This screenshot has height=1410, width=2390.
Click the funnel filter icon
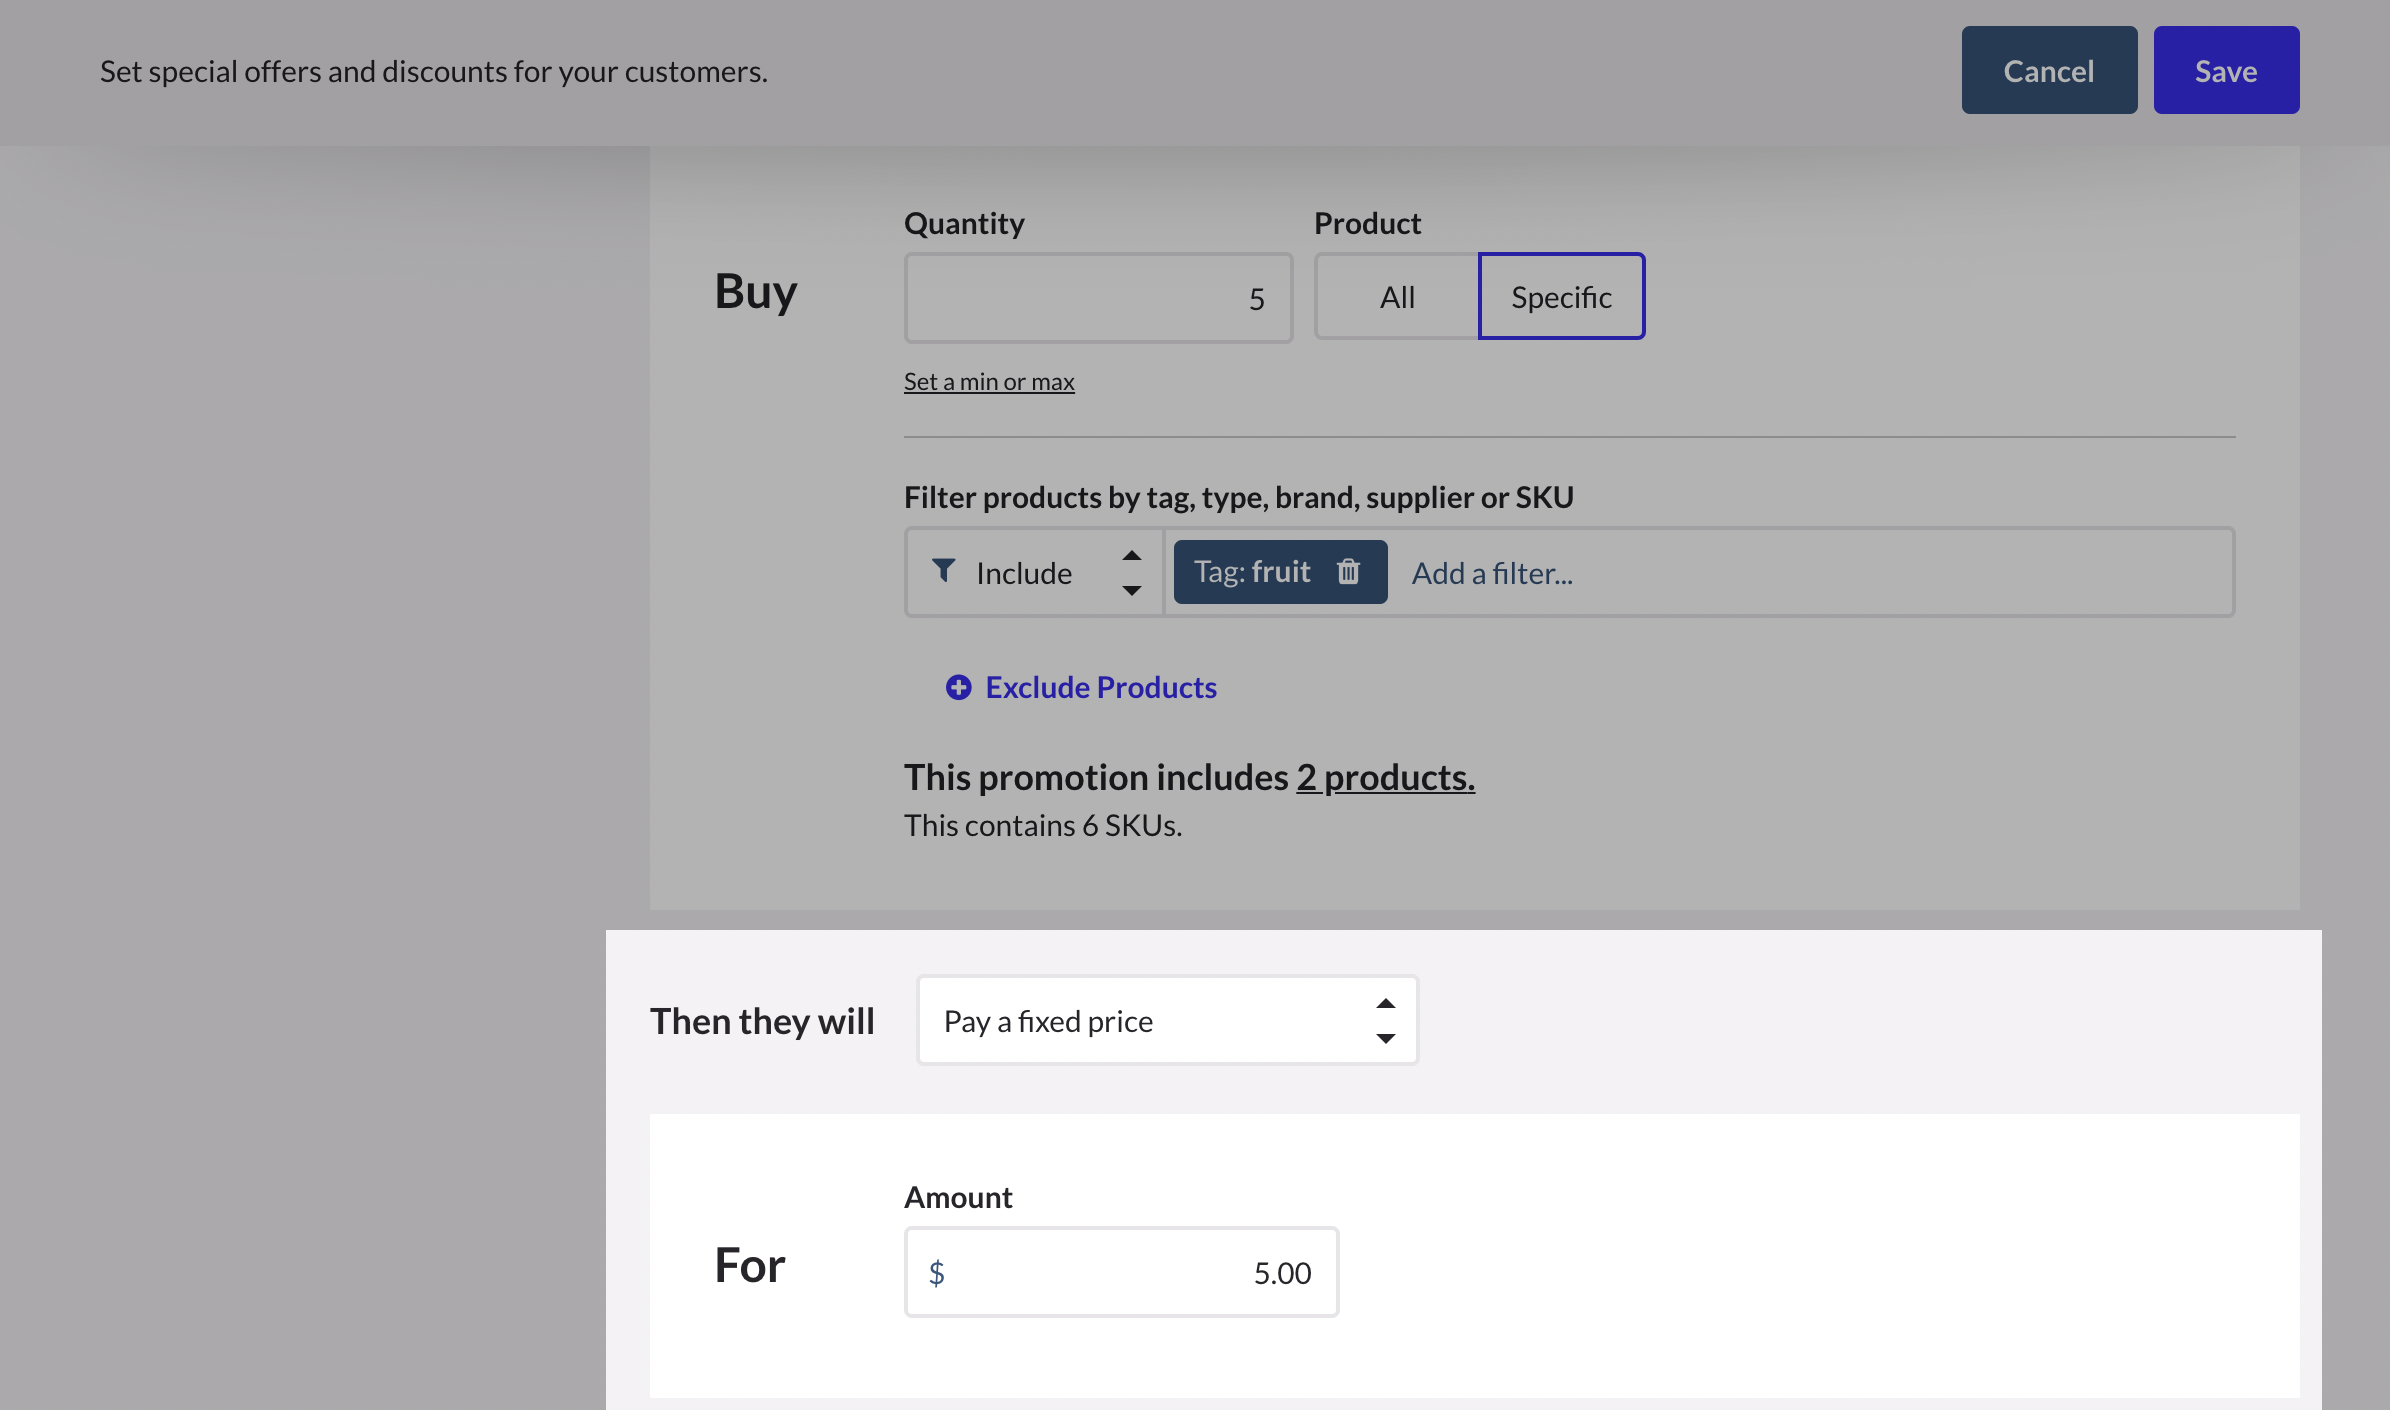(943, 571)
